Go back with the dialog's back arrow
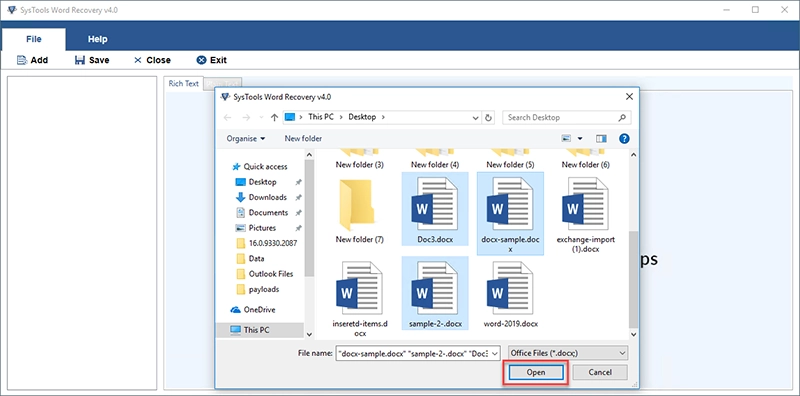The image size is (800, 396). point(228,117)
